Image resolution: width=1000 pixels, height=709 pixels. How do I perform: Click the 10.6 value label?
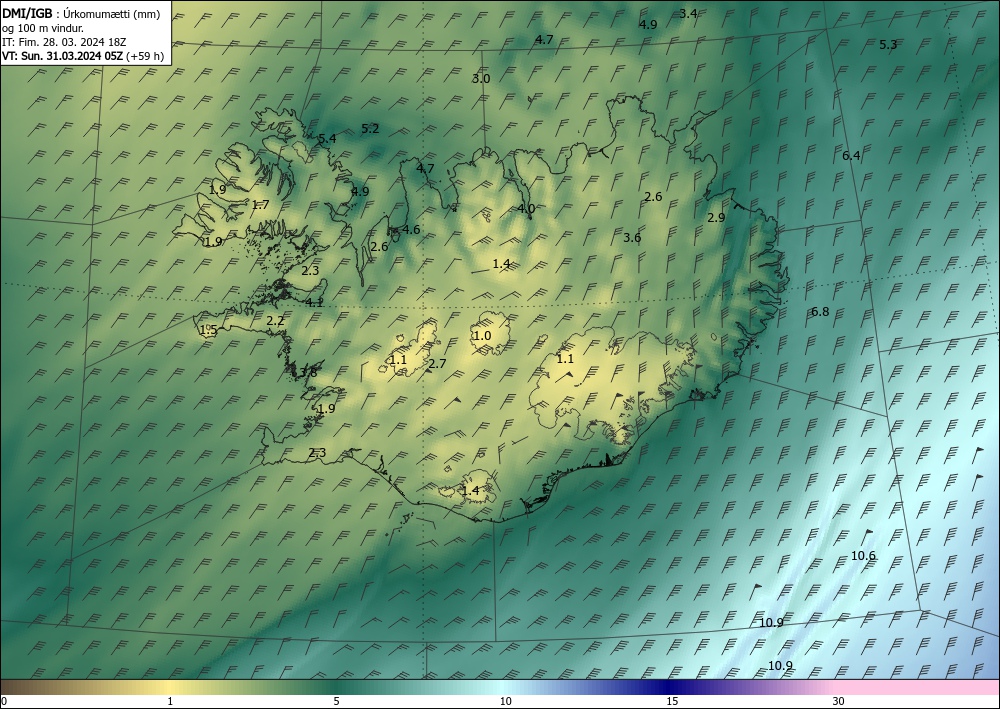pyautogui.click(x=863, y=556)
